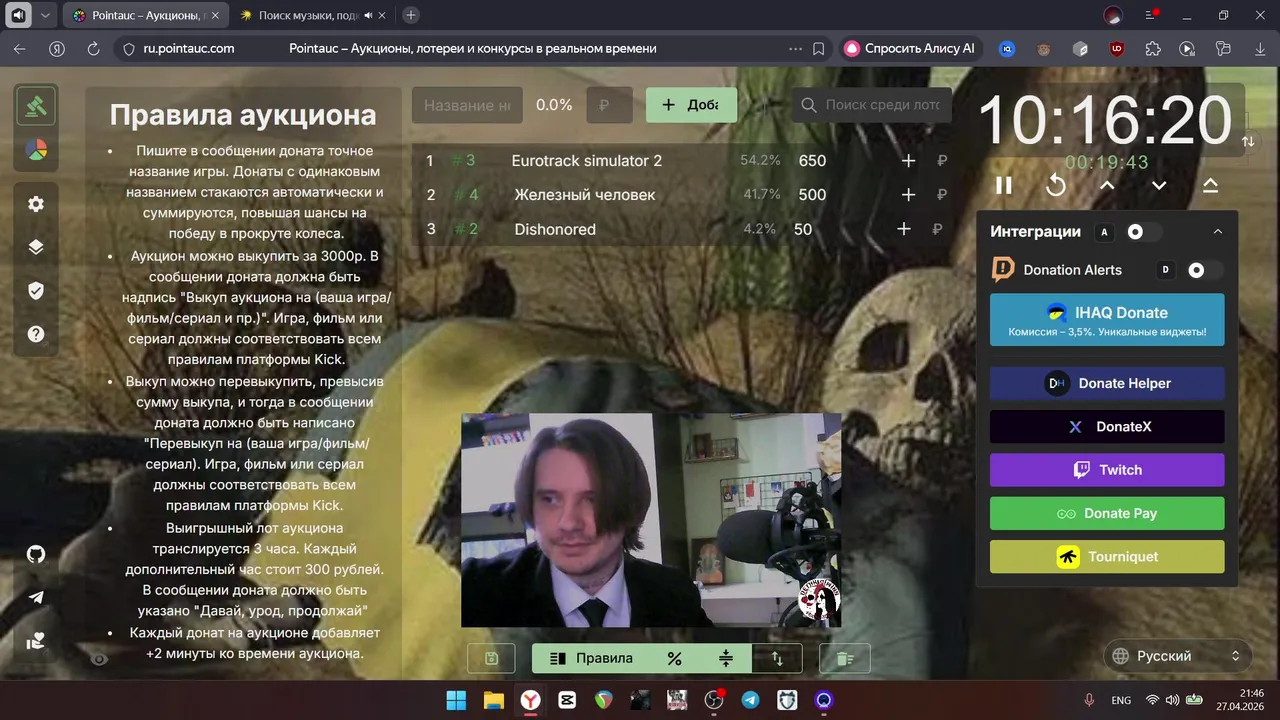This screenshot has height=720, width=1280.
Task: Open the wheel pie-chart page
Action: click(36, 151)
